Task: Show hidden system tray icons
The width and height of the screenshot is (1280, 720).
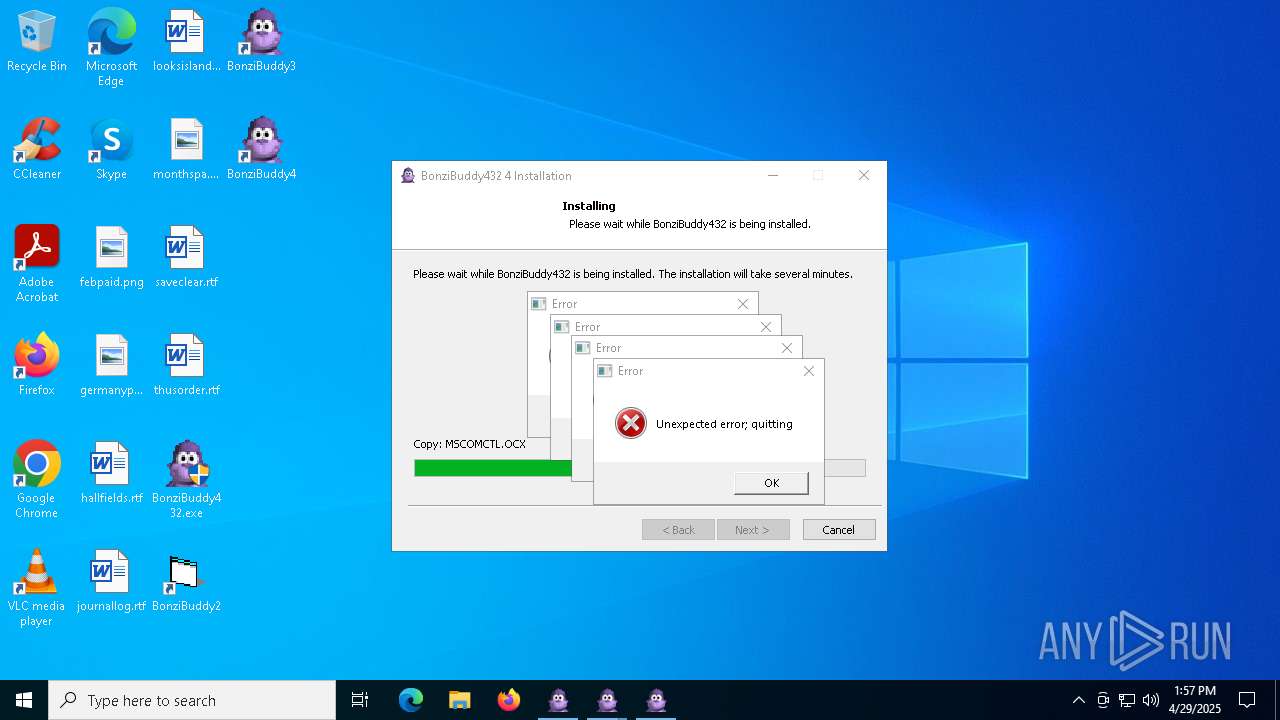Action: pyautogui.click(x=1078, y=700)
